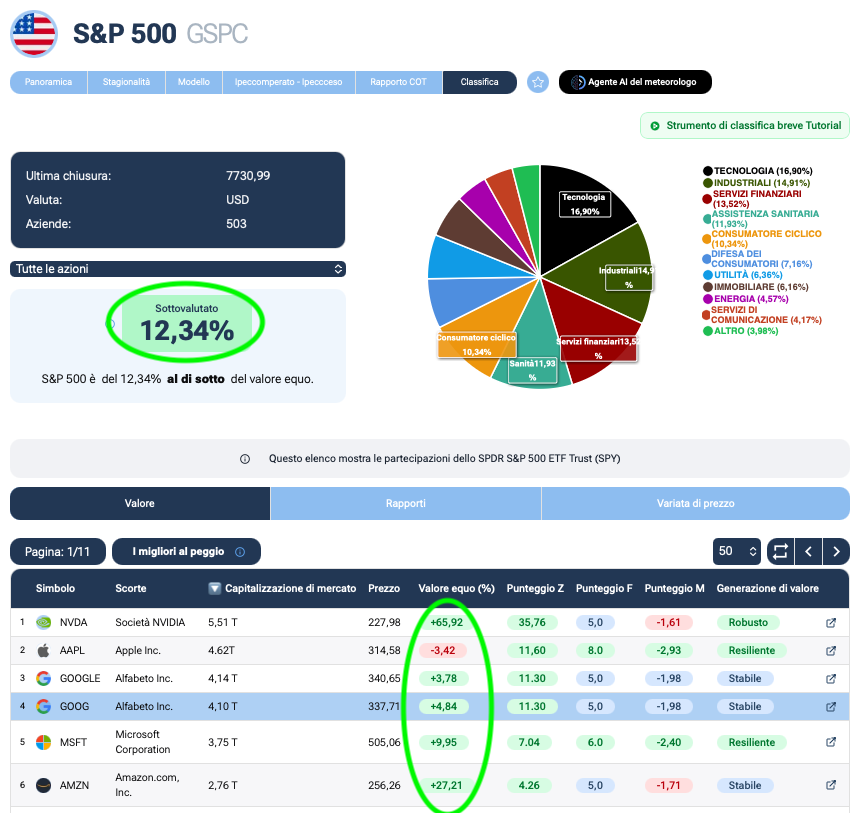Open Strumento di classifica breve Tutorial

pyautogui.click(x=745, y=126)
